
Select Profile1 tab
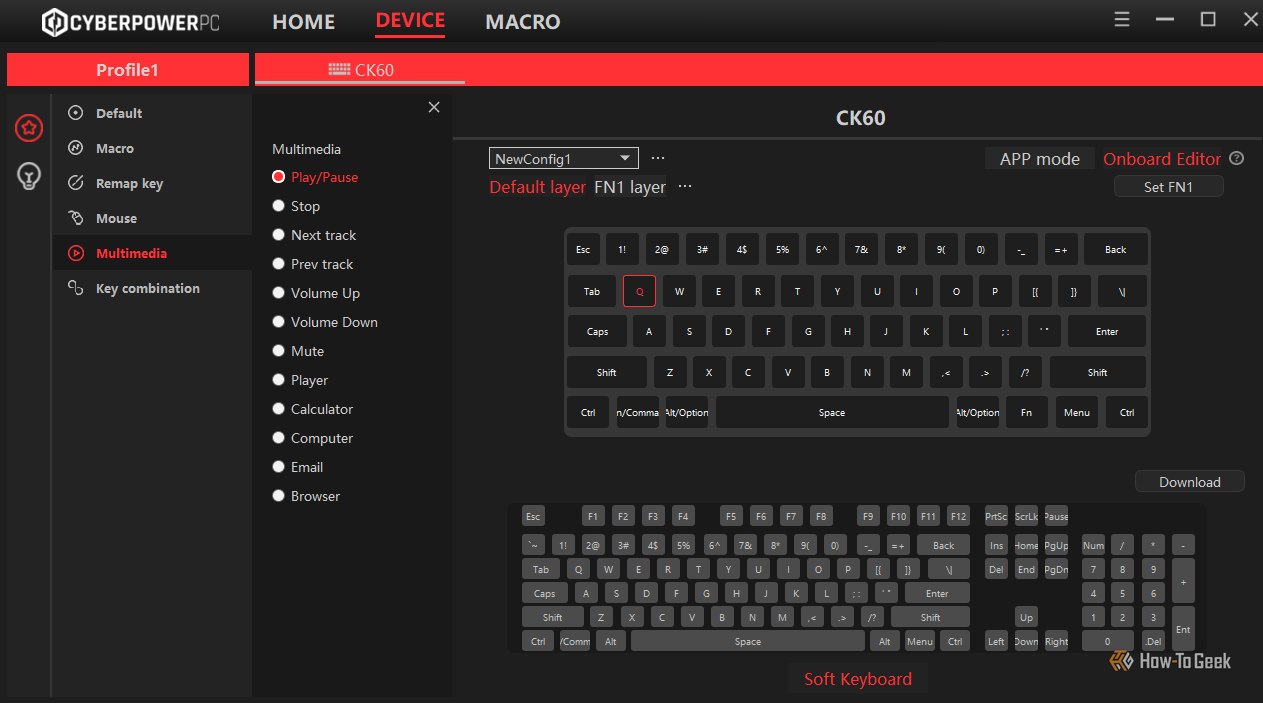point(128,70)
